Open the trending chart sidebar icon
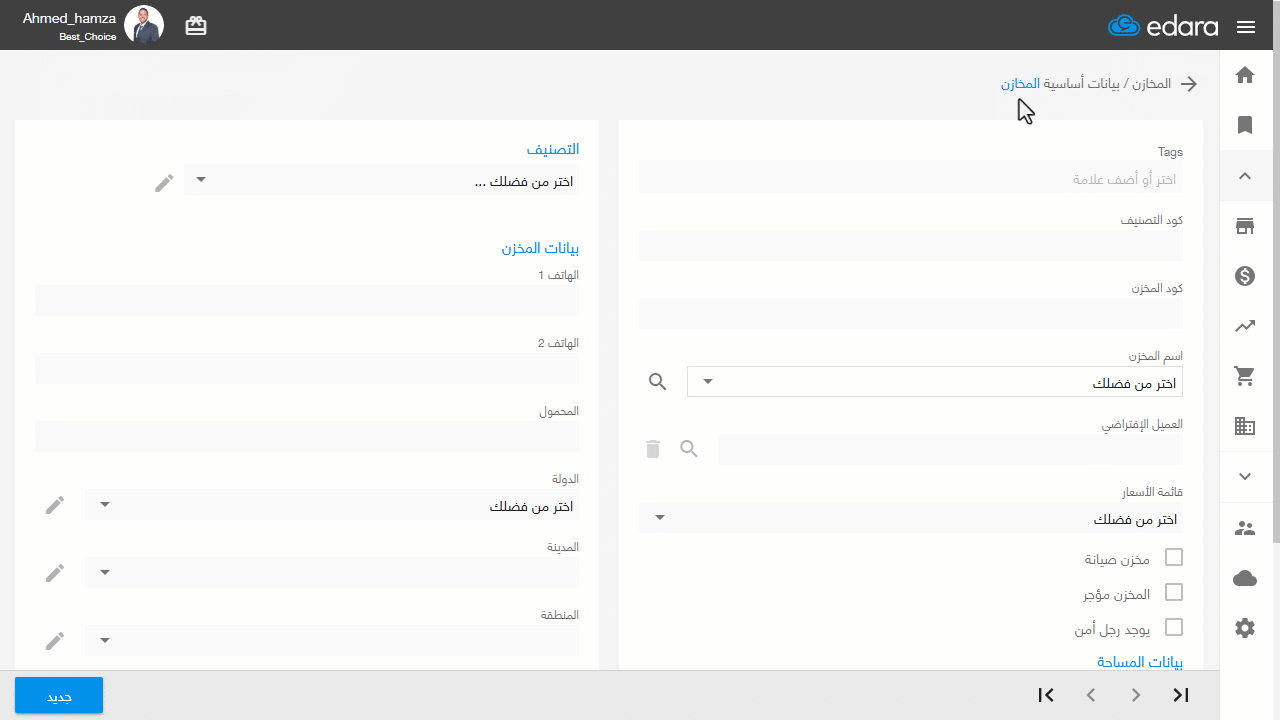 pyautogui.click(x=1245, y=326)
